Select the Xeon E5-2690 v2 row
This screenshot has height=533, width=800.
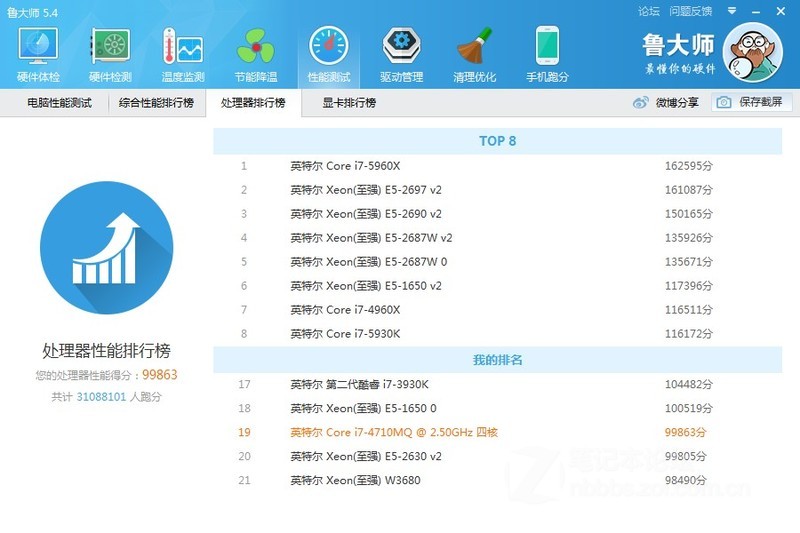point(497,214)
